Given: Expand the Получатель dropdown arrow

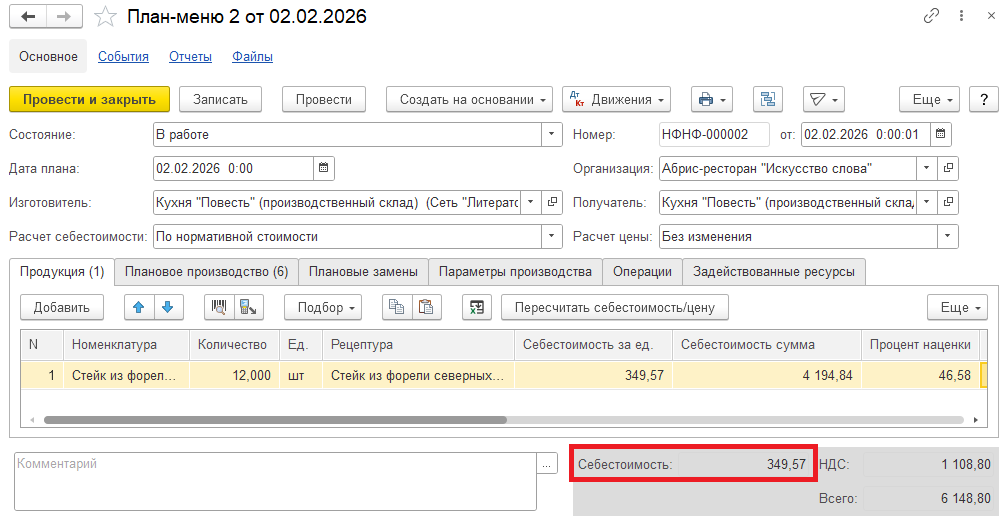Looking at the screenshot, I should point(926,202).
